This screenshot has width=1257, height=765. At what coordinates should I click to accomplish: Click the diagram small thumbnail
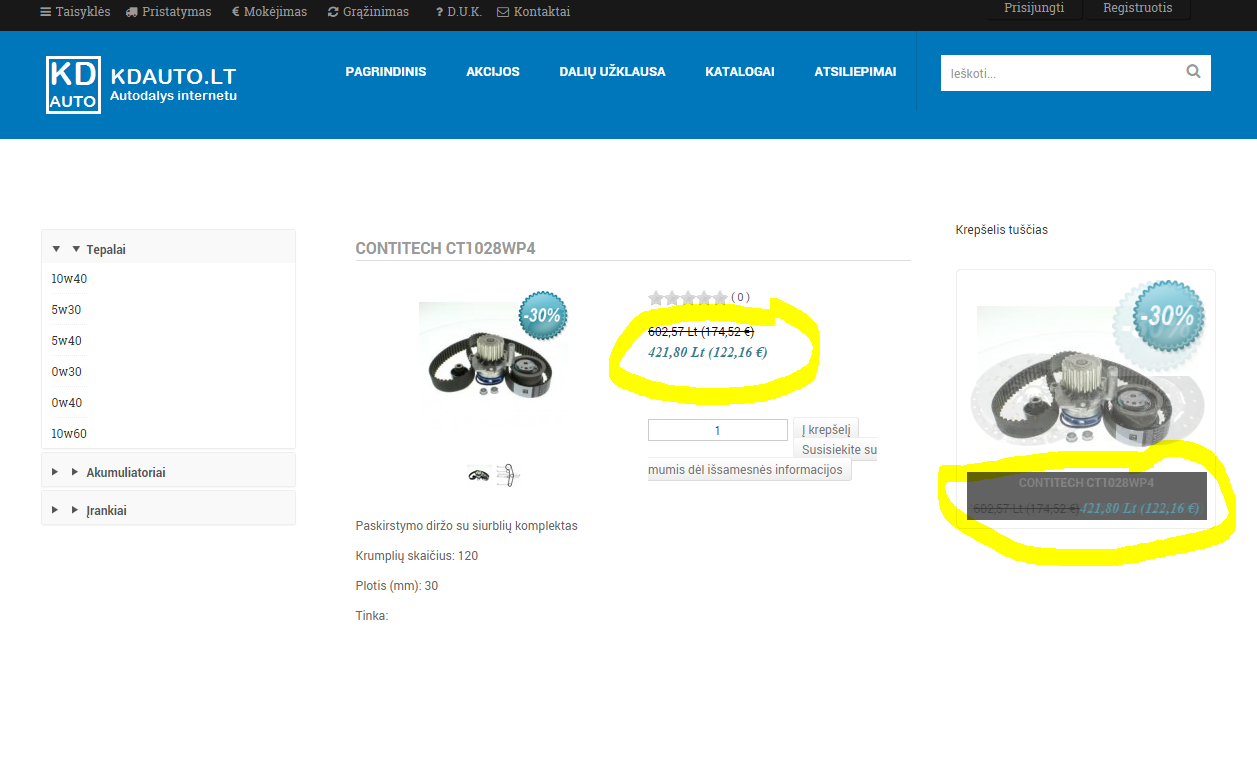click(x=508, y=475)
